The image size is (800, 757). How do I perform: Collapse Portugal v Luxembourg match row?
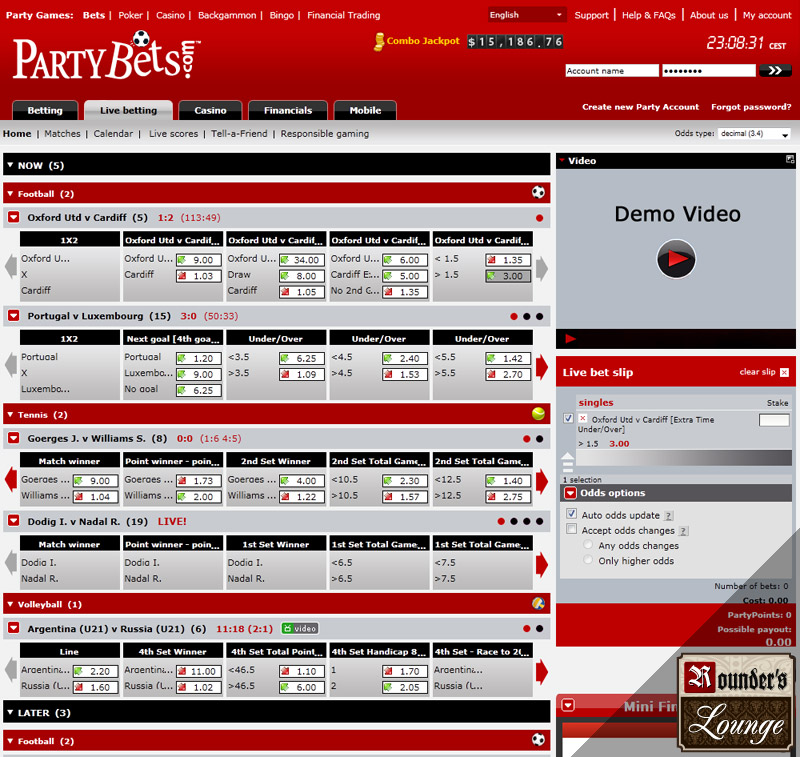point(14,316)
